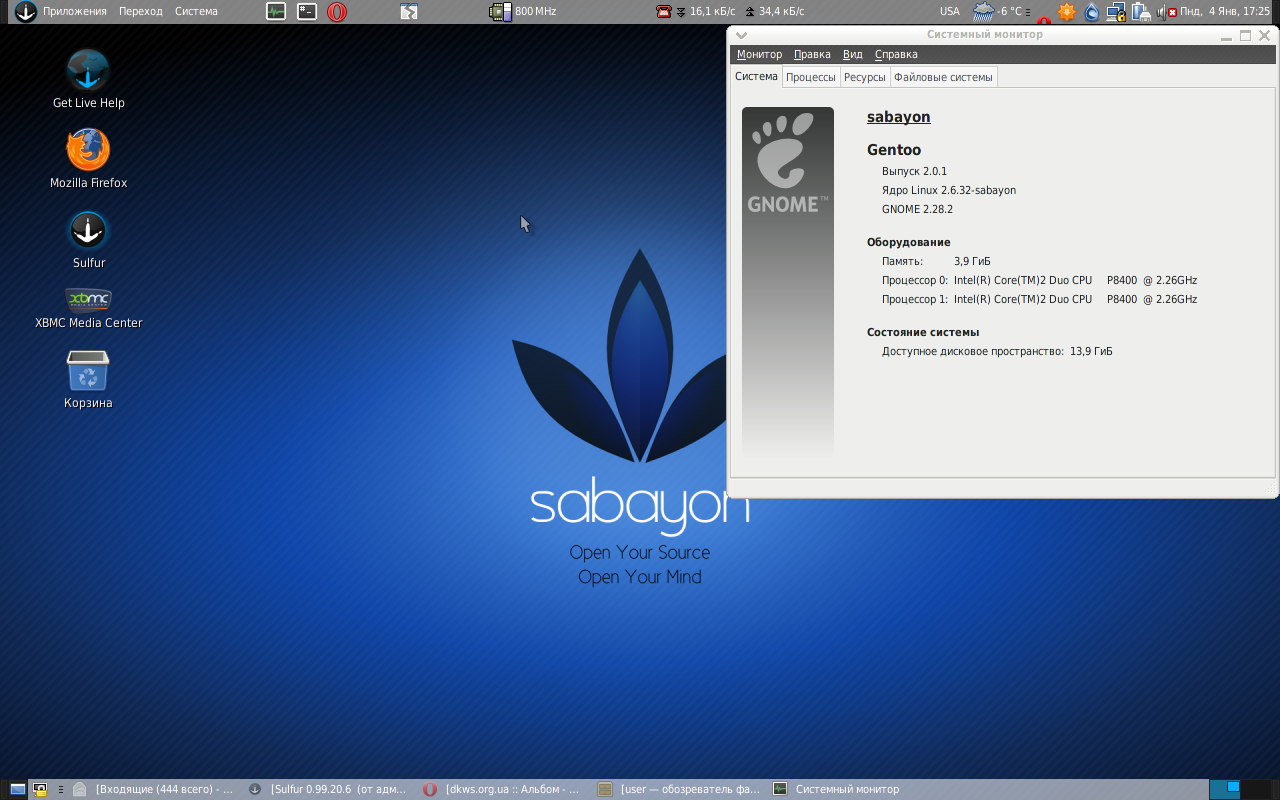Maximize the Системный монитор window
Screen dimensions: 1280x800
click(x=1245, y=35)
